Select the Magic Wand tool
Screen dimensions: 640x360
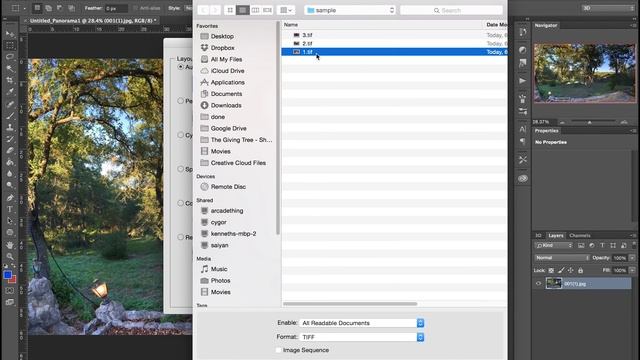point(10,68)
